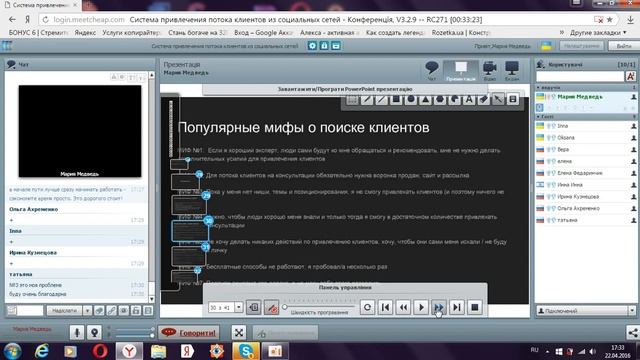The image size is (640, 360).
Task: Select the triangle shape tool
Action: (425, 99)
